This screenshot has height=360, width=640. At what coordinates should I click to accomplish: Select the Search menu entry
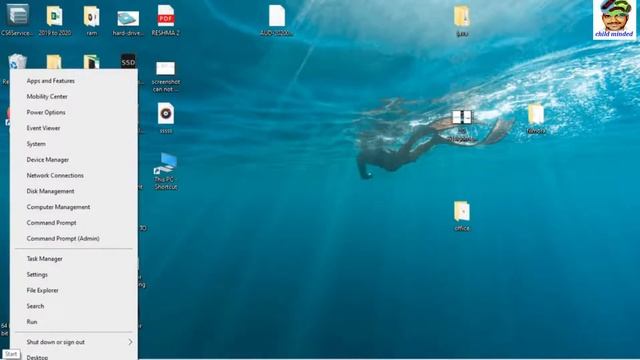(74, 306)
